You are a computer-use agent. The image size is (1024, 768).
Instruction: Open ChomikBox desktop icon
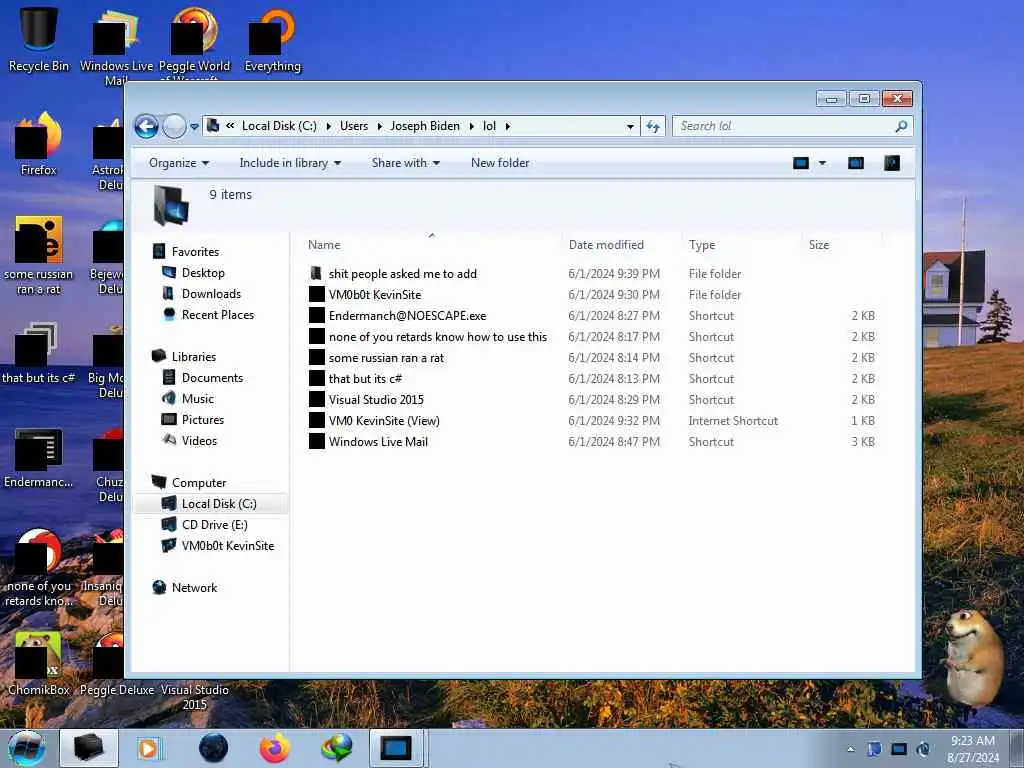(x=39, y=663)
